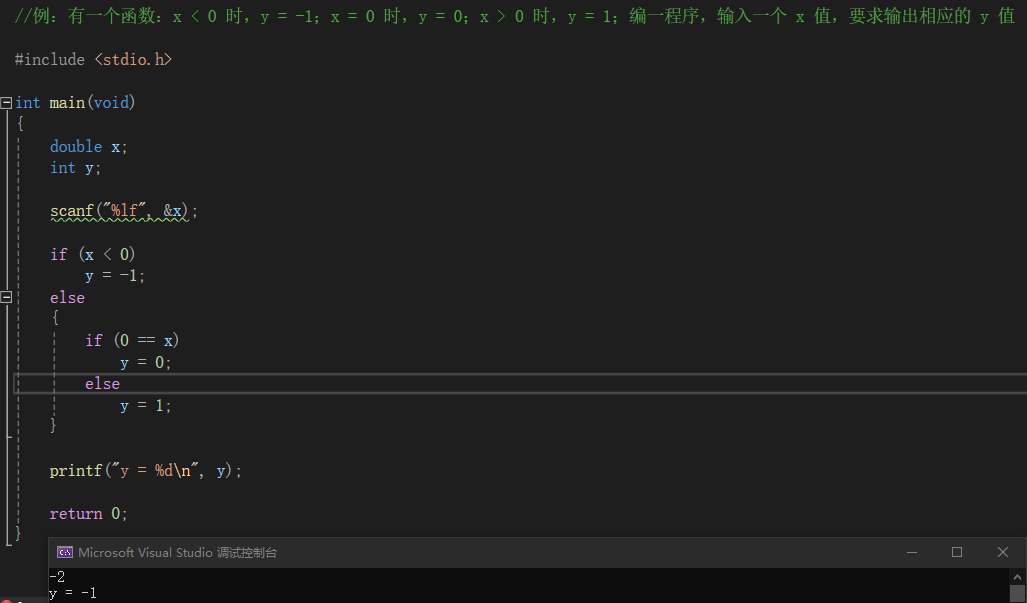Click the if (0 == x) condition
This screenshot has width=1027, height=603.
132,341
